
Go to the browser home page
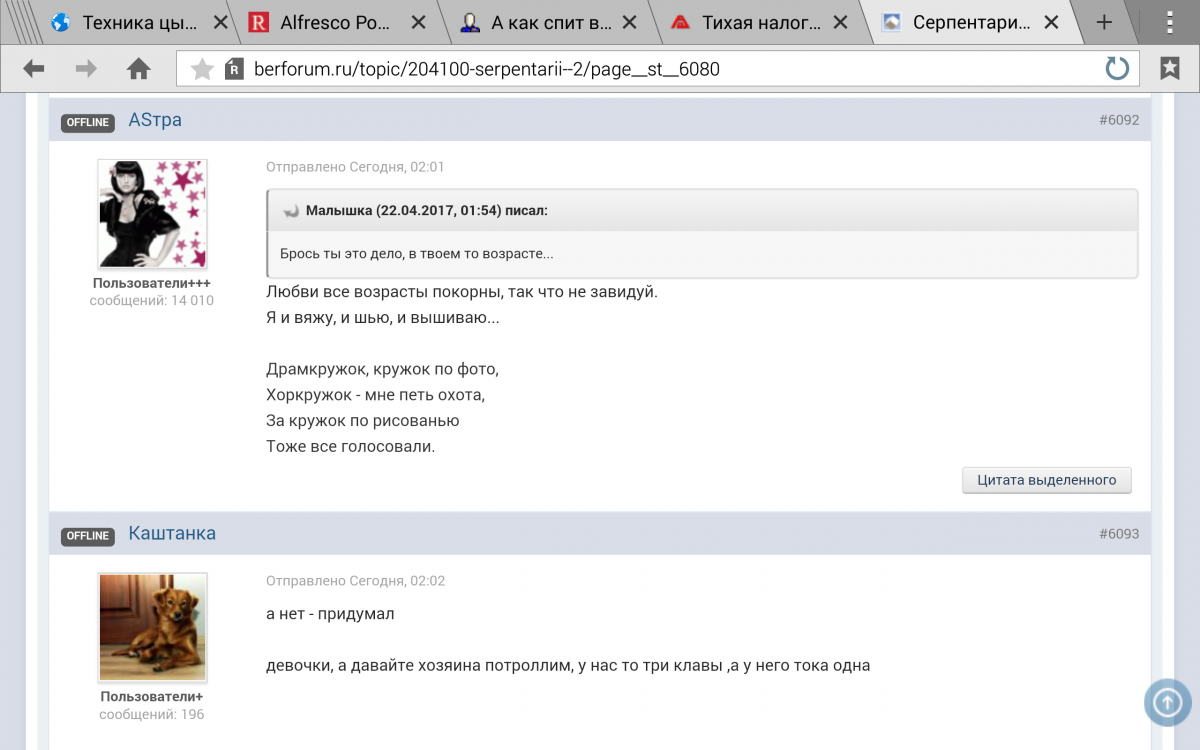coord(138,69)
